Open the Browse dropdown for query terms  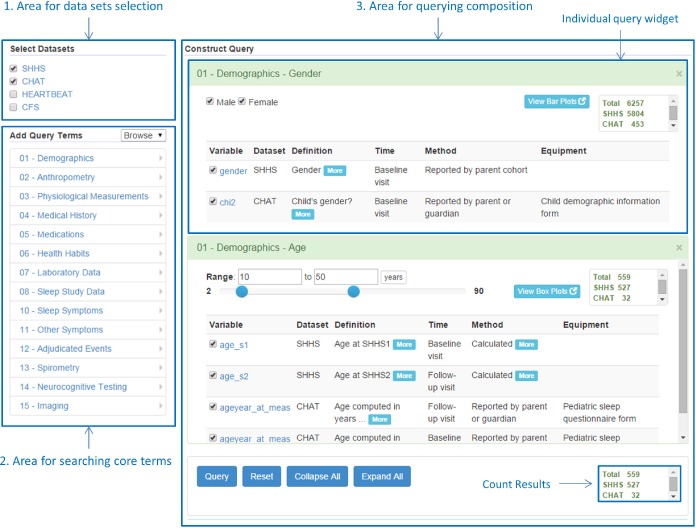pyautogui.click(x=143, y=135)
